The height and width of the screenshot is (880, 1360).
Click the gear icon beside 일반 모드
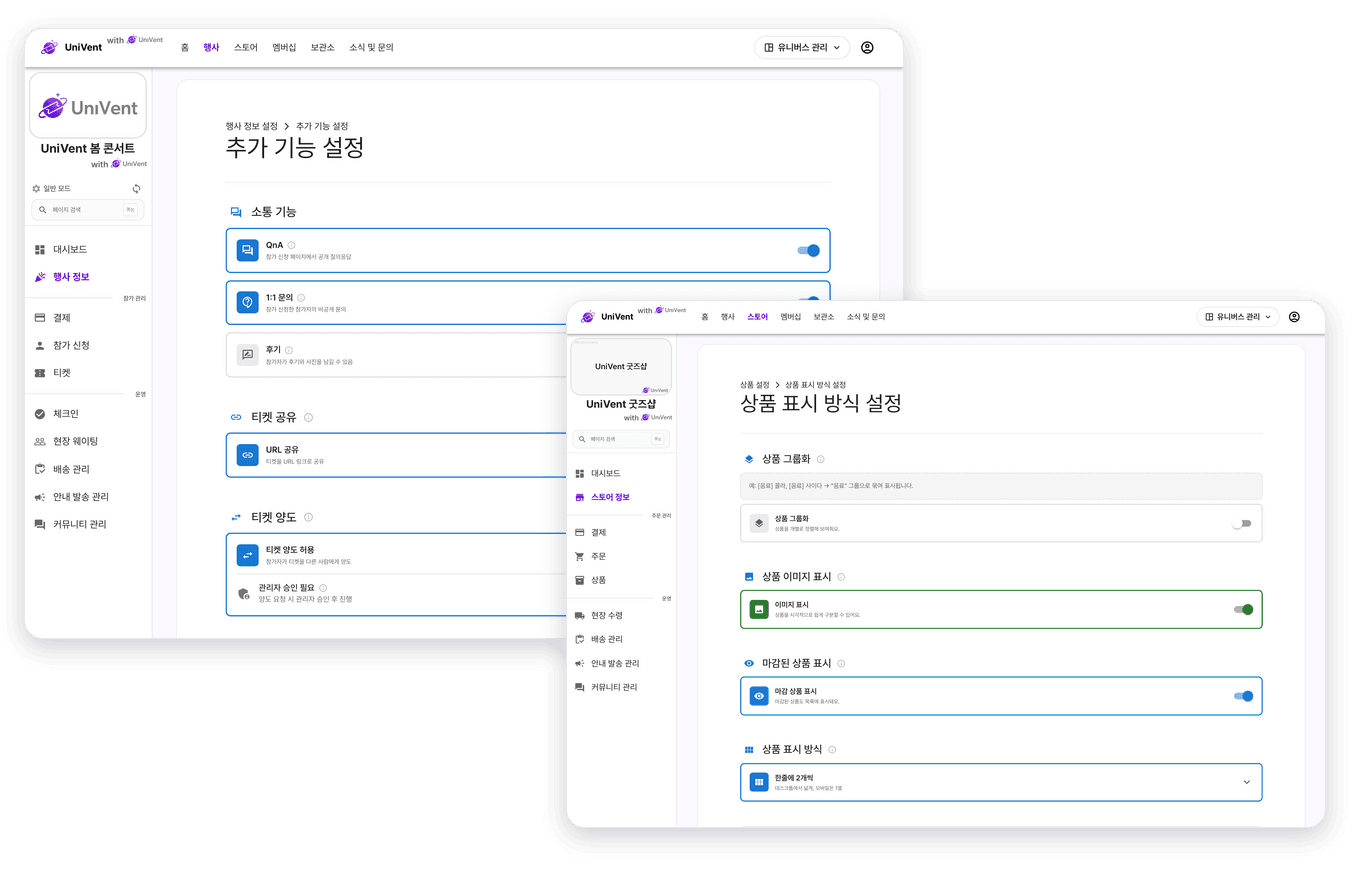point(36,188)
